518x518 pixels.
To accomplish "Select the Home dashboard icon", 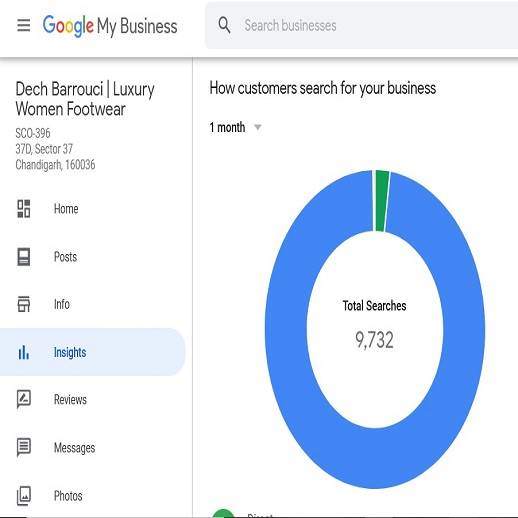I will click(24, 209).
